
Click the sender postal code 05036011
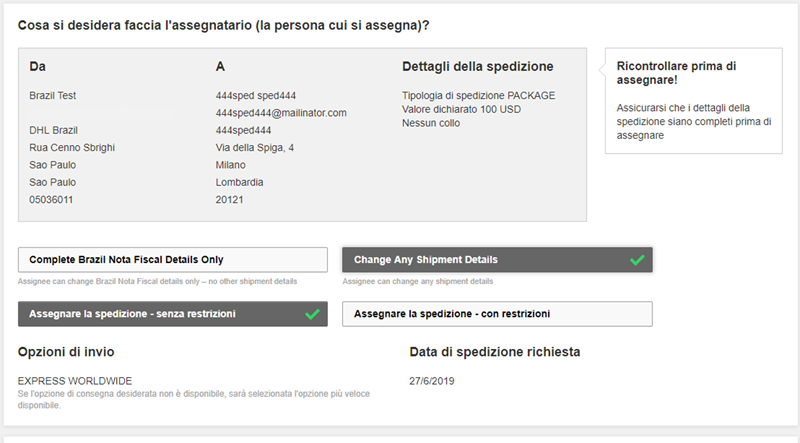coord(51,200)
